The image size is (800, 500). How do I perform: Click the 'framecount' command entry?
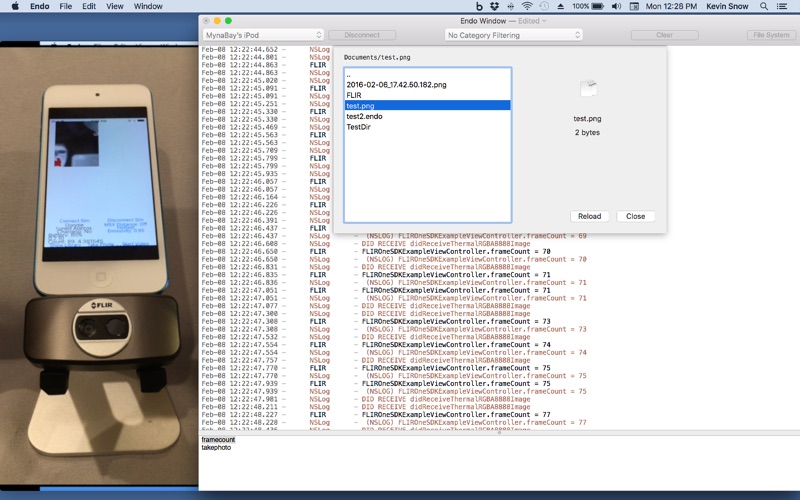tap(218, 439)
